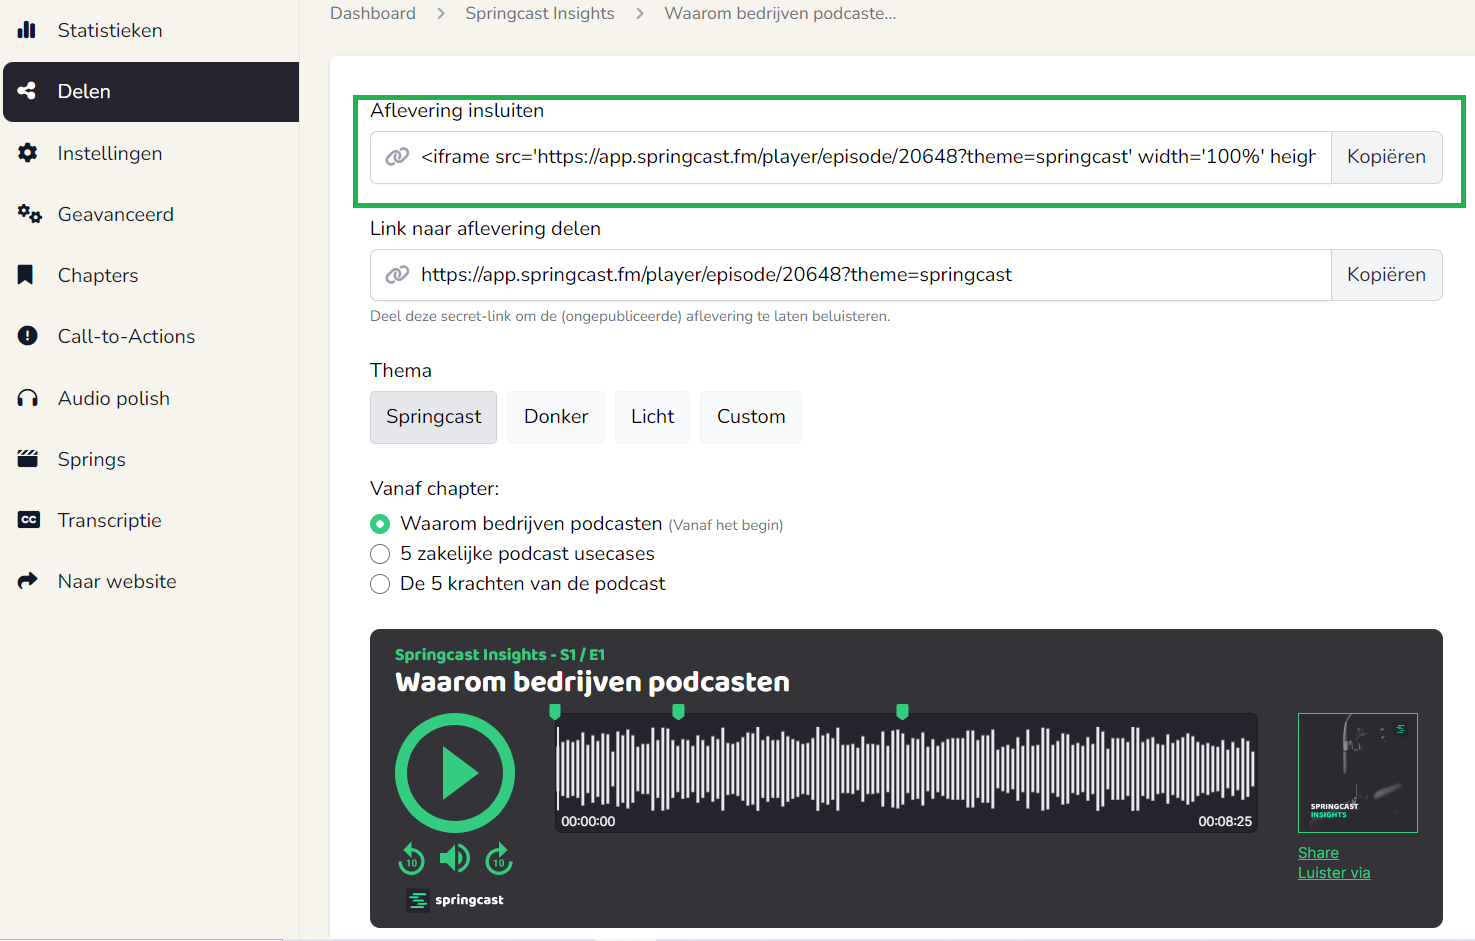Go to Springcast Insights breadcrumb
Viewport: 1475px width, 941px height.
540,13
